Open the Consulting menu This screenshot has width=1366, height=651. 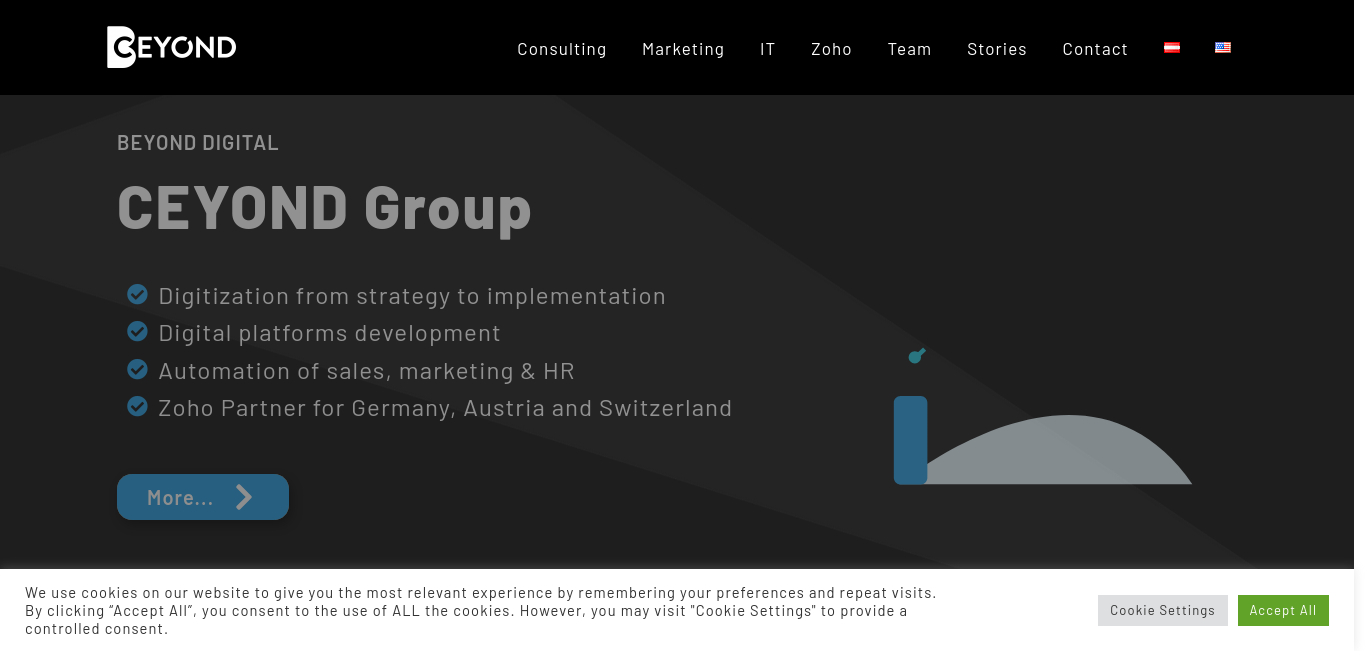click(x=561, y=49)
